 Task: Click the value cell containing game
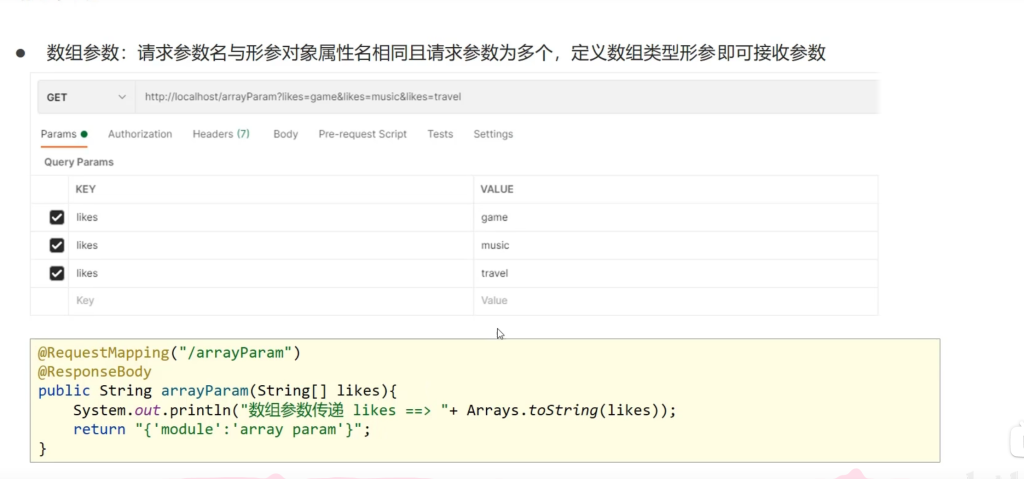coord(495,217)
